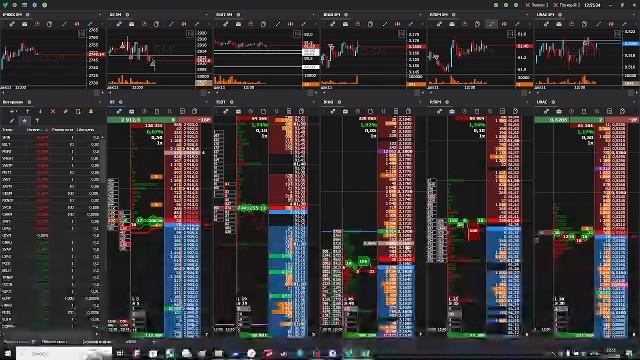640x360 pixels.
Task: Click the instruments list vertical scrollbar
Action: click(102, 233)
